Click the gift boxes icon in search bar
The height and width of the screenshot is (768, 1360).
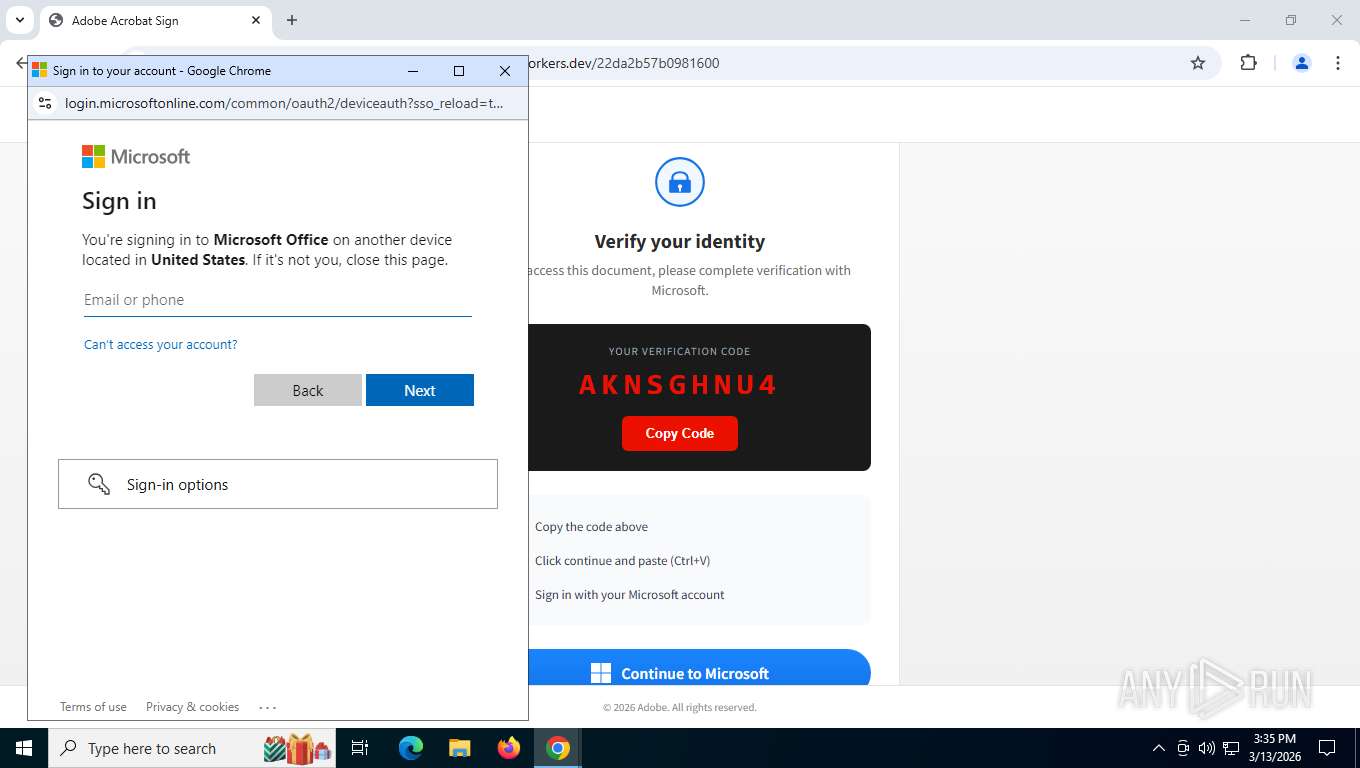298,748
